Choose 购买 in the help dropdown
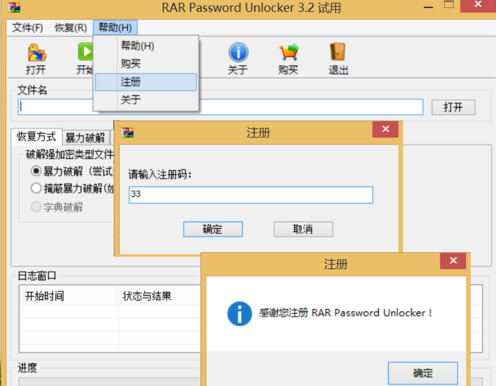This screenshot has height=386, width=496. (x=146, y=63)
